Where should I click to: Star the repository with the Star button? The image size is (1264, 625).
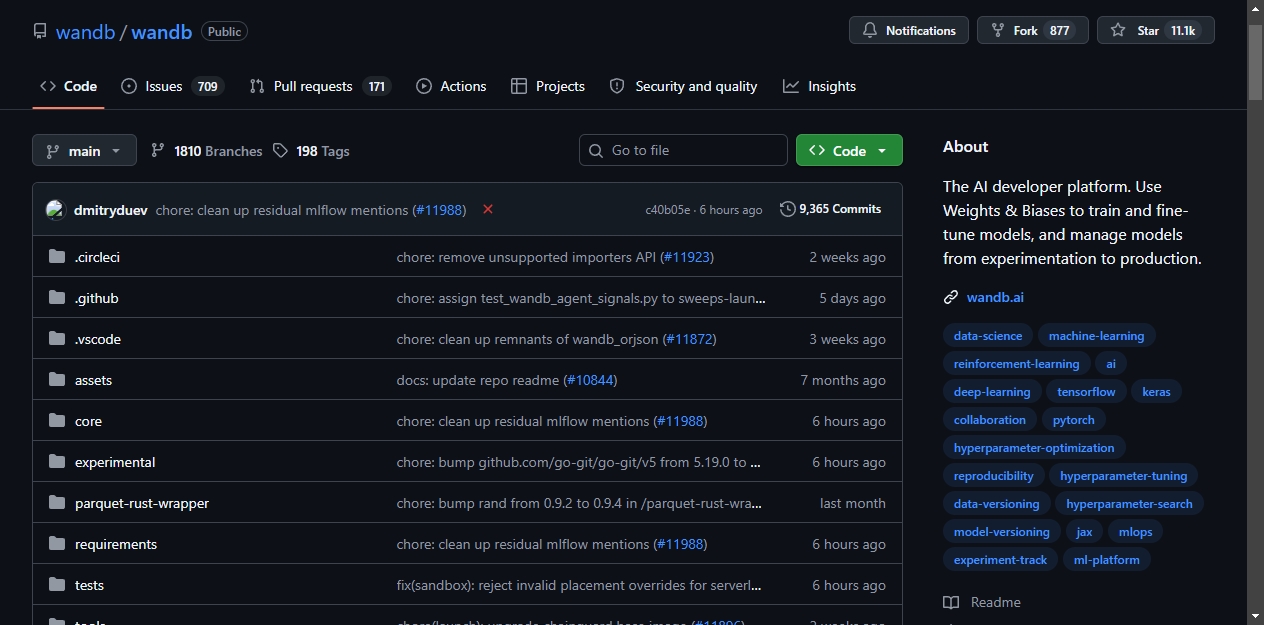pyautogui.click(x=1155, y=30)
